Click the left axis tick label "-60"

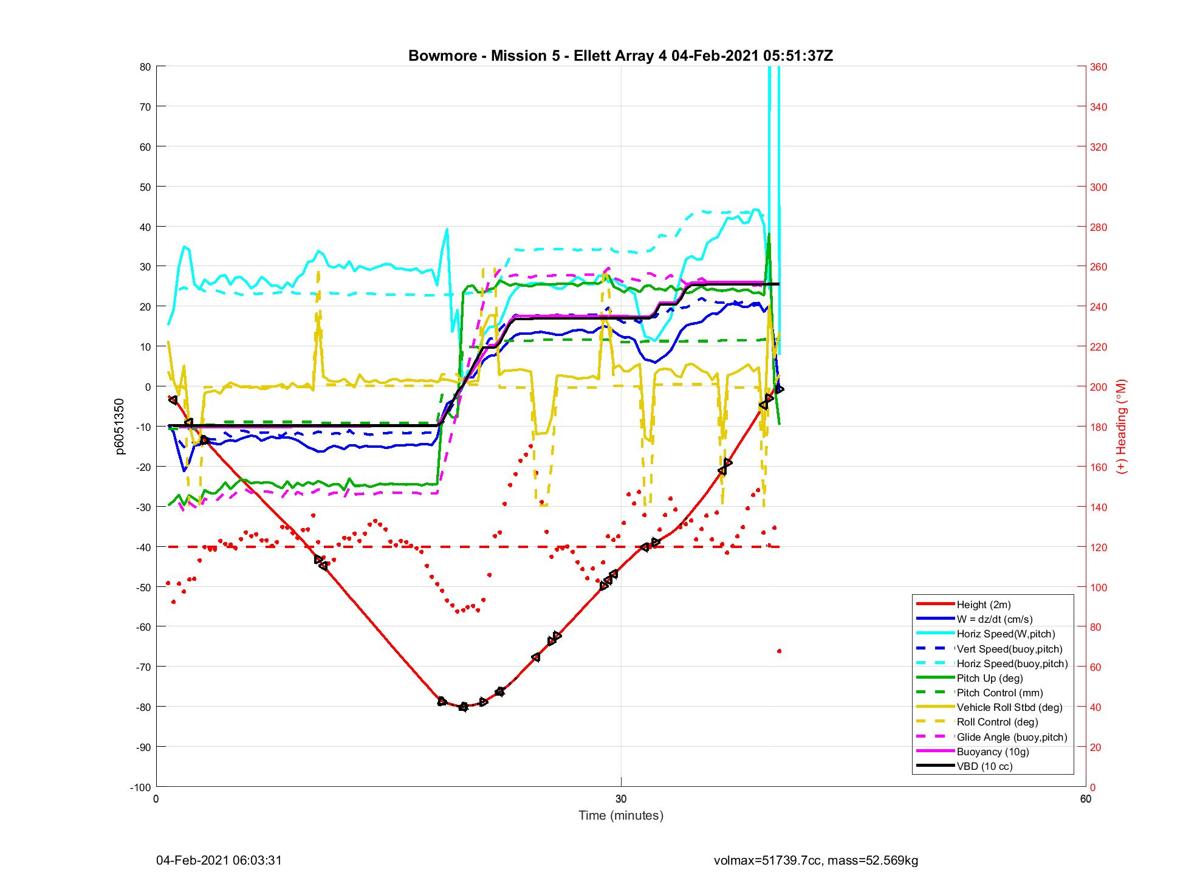pos(142,627)
